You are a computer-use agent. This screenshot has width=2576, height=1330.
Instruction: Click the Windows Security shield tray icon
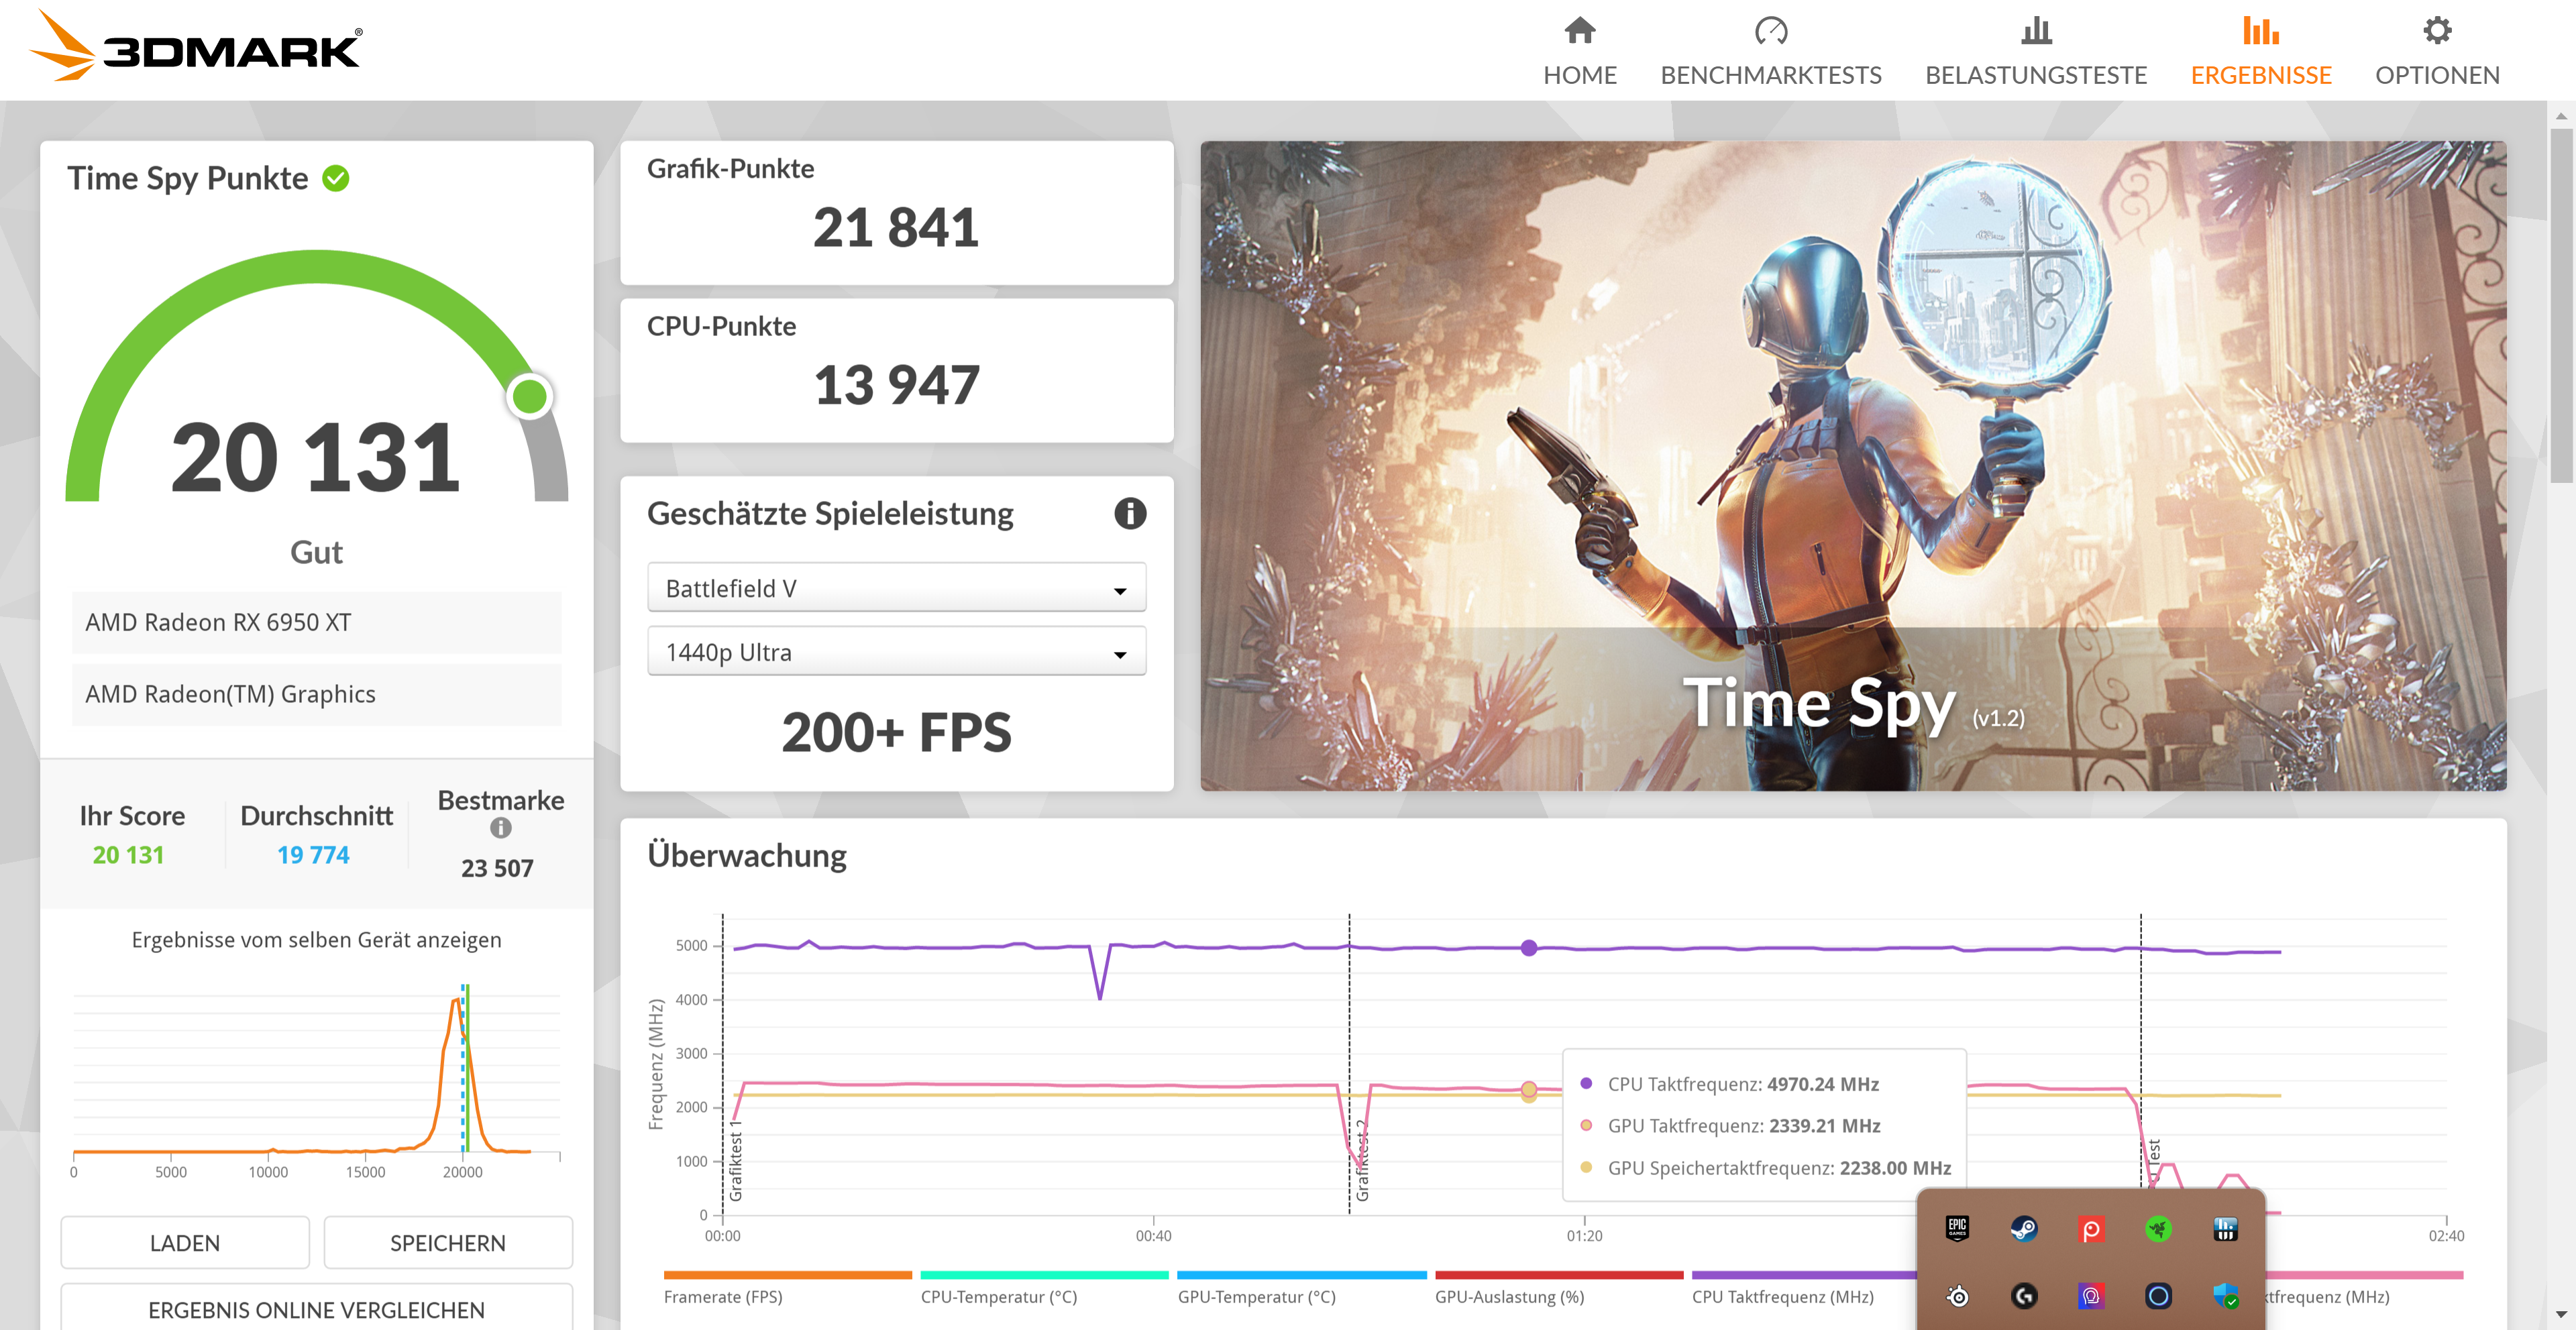2225,1296
